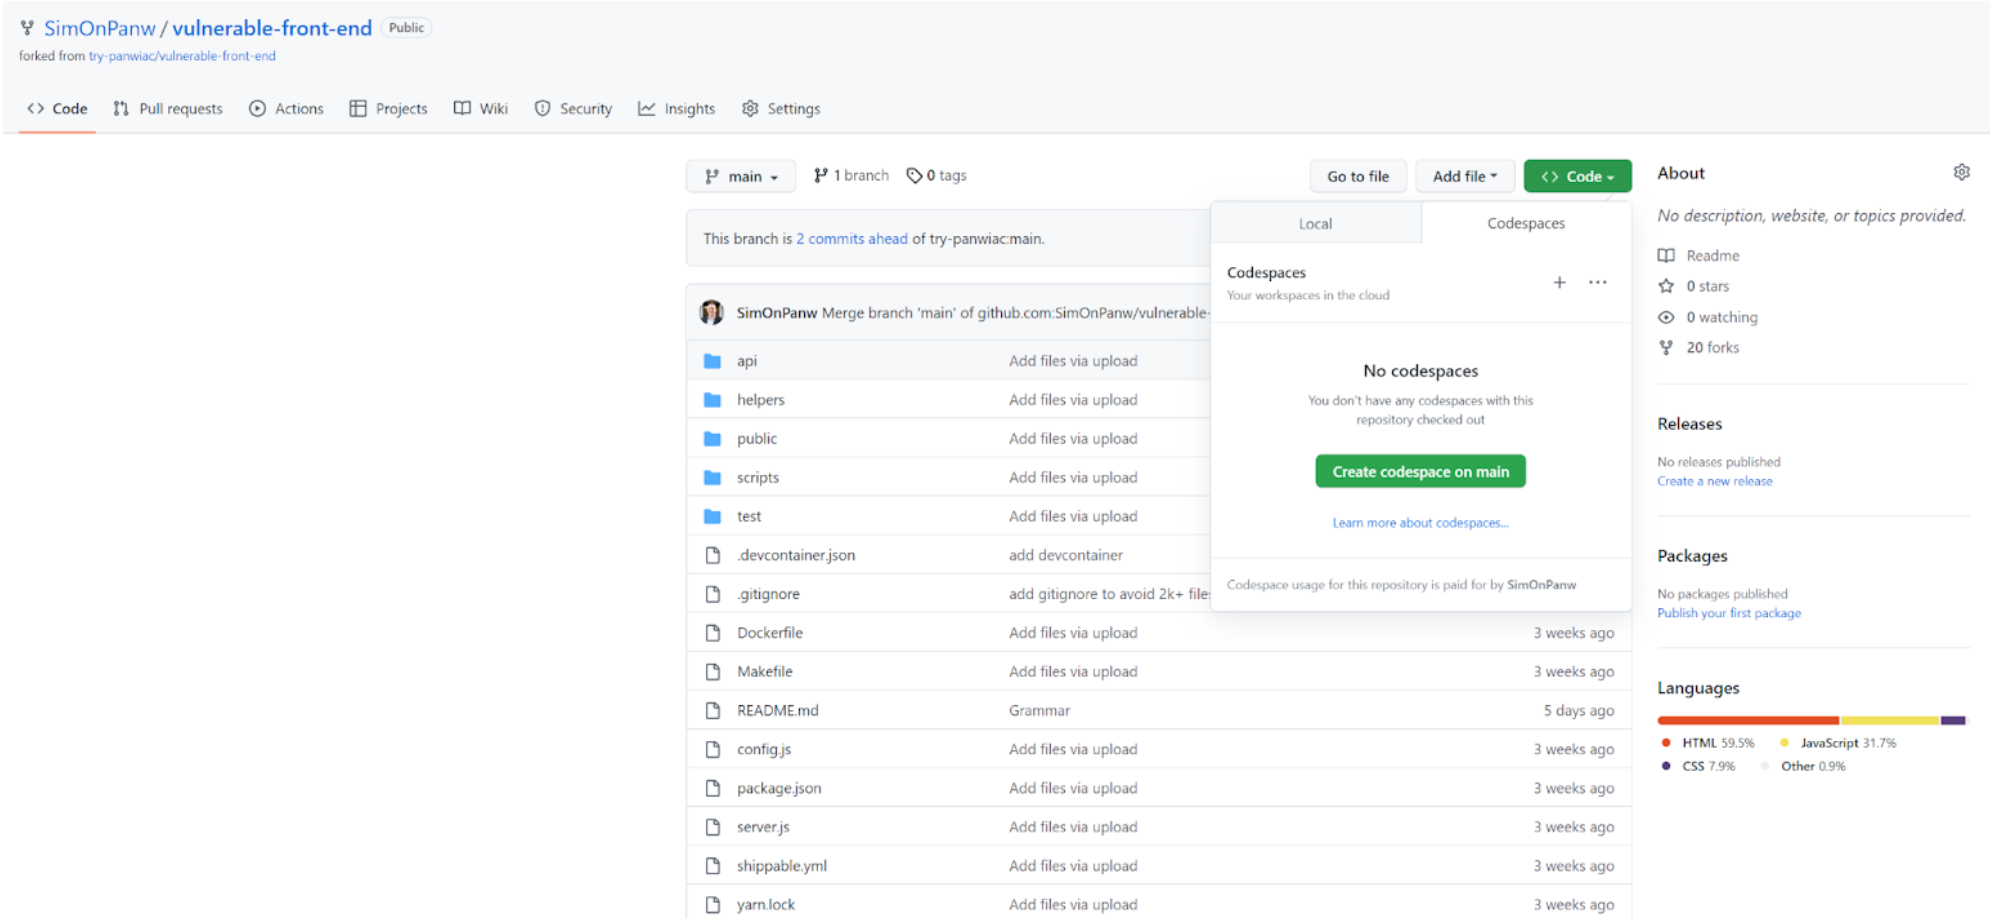The width and height of the screenshot is (1990, 919).
Task: Click the test folder icon
Action: (x=712, y=517)
